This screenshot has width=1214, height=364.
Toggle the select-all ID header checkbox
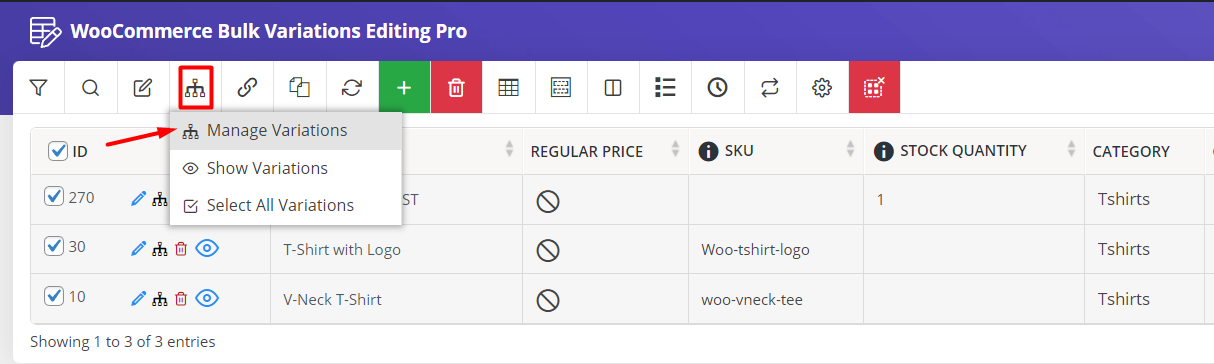(58, 151)
